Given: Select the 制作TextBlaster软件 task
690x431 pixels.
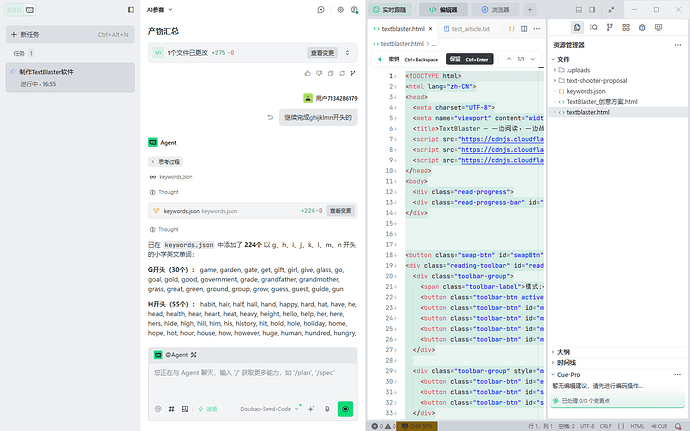Looking at the screenshot, I should (70, 77).
